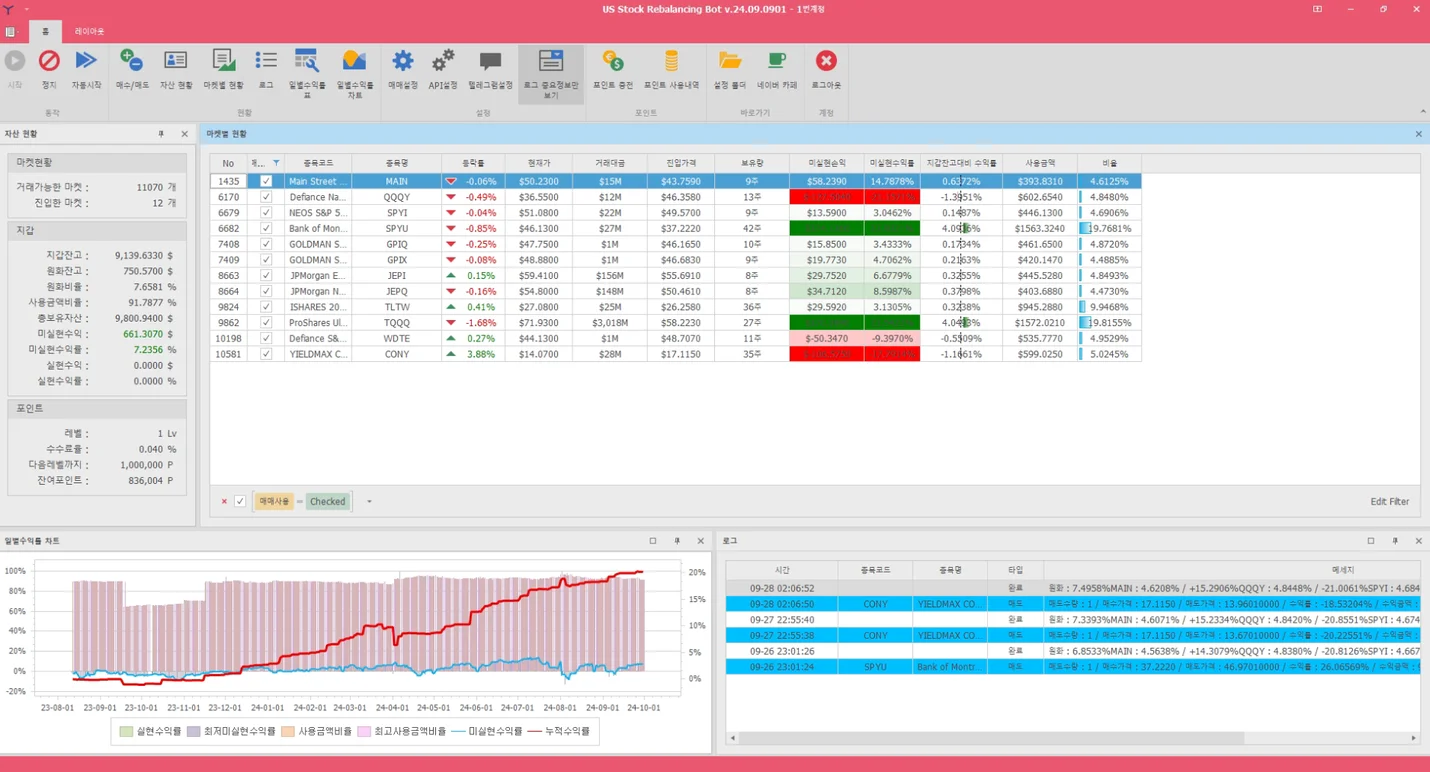Image resolution: width=1430 pixels, height=772 pixels.
Task: Uncheck the SPYI row checkbox
Action: pyautogui.click(x=266, y=213)
